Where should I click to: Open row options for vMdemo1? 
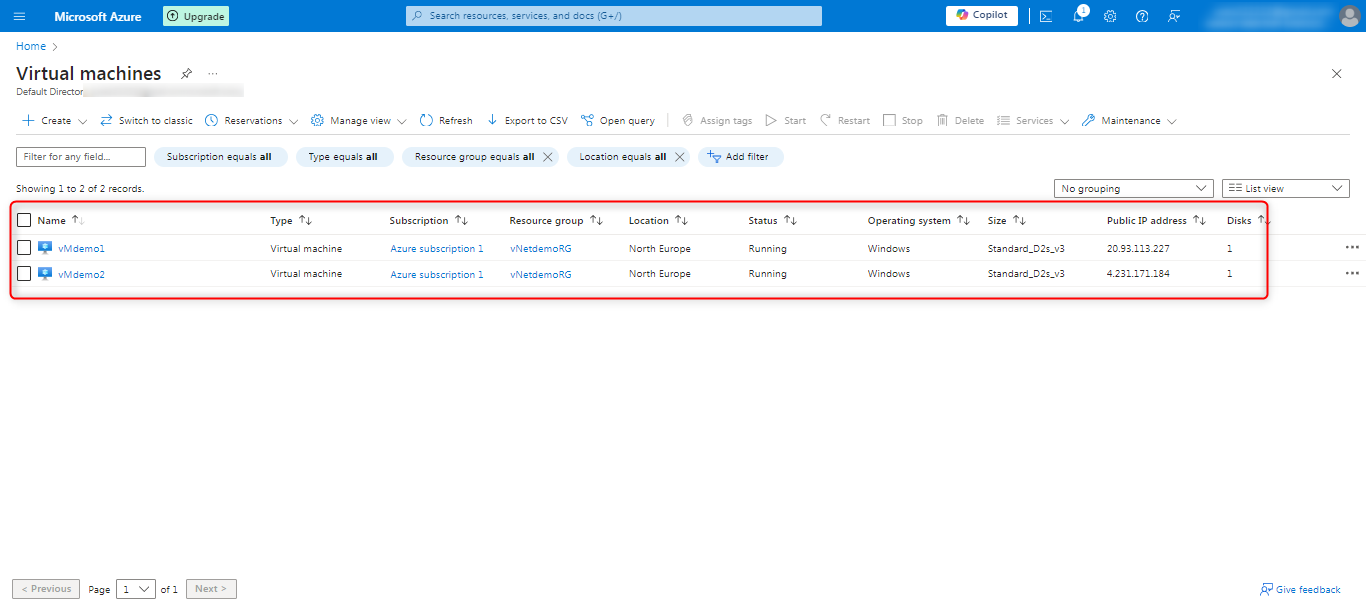(x=1352, y=247)
